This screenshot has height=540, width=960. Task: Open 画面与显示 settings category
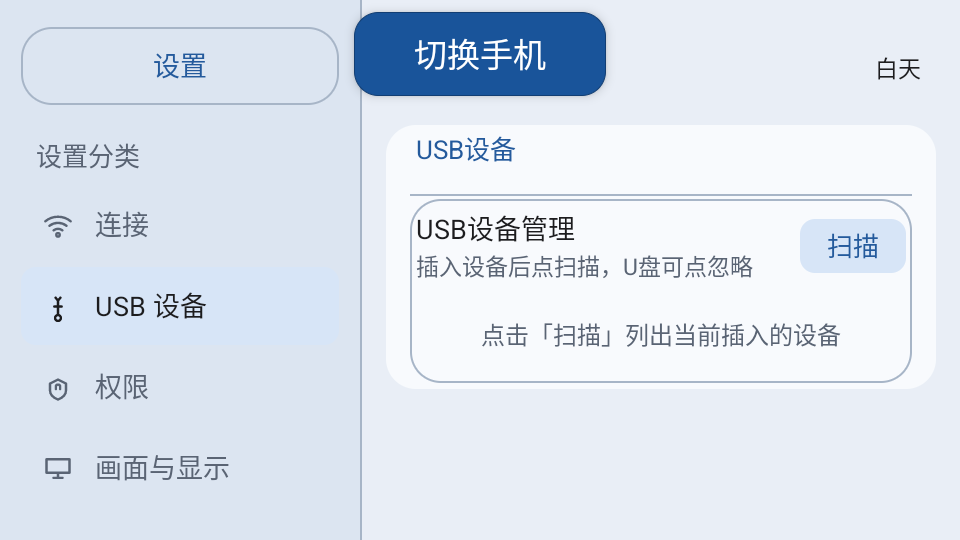point(180,469)
